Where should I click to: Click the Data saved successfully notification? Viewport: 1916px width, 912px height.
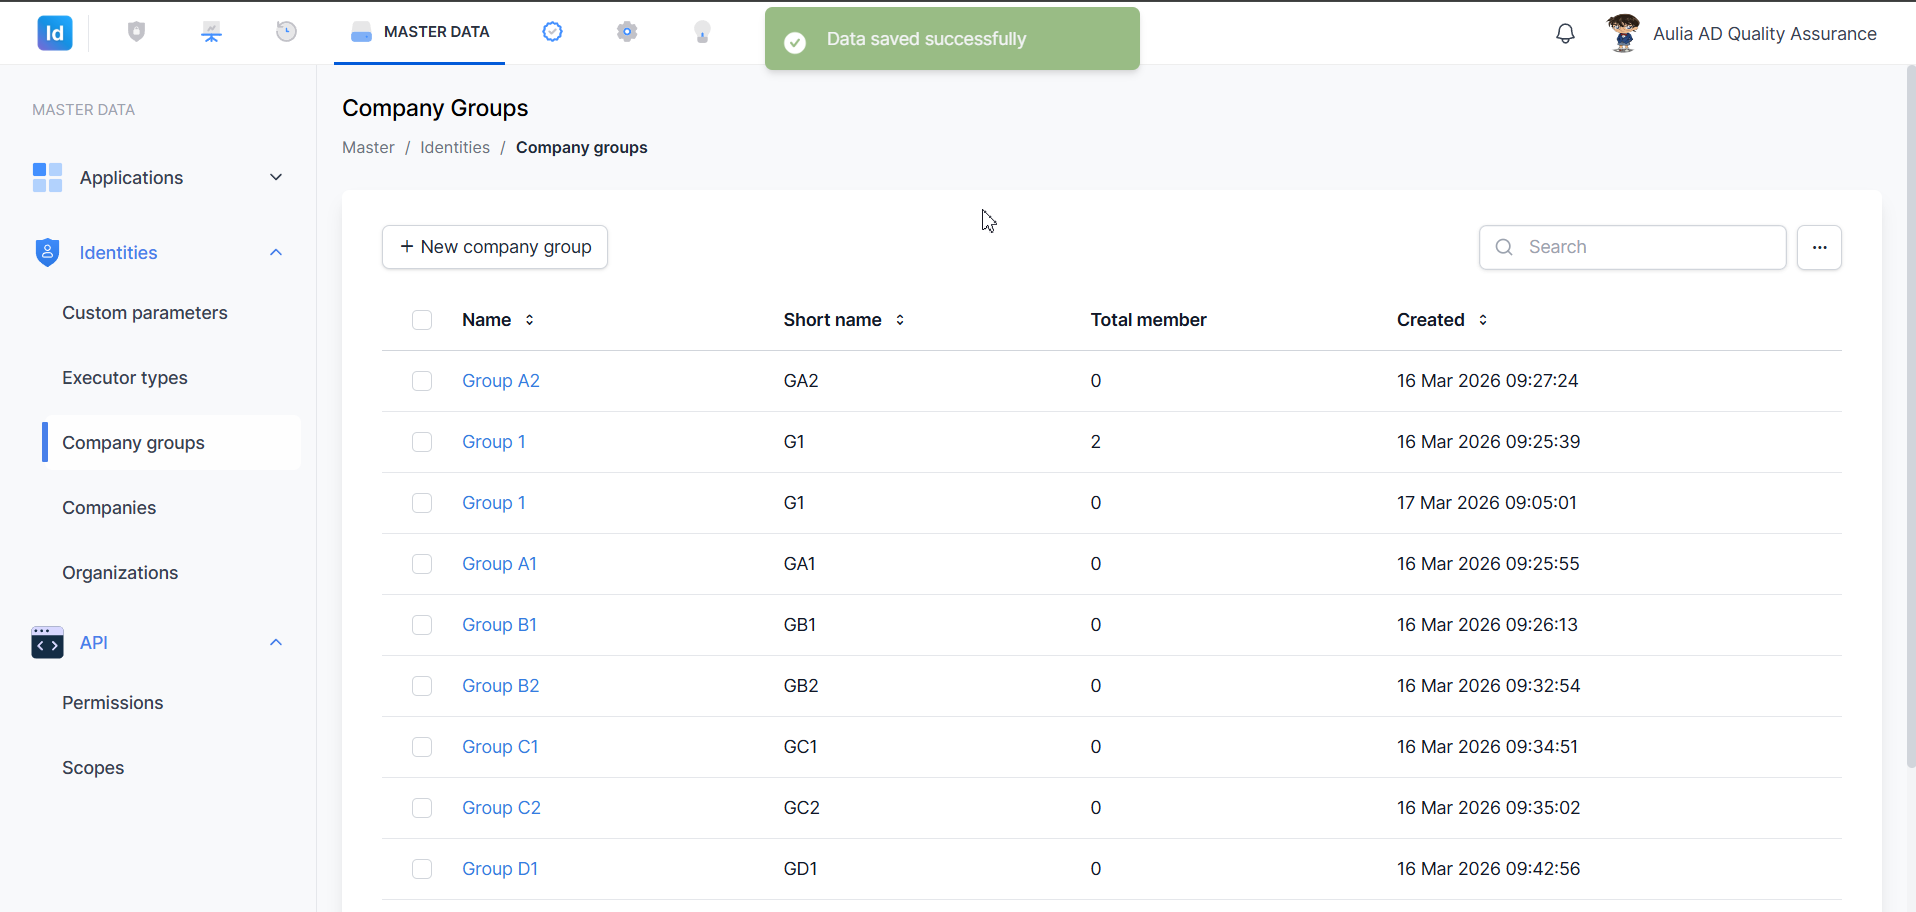tap(952, 39)
